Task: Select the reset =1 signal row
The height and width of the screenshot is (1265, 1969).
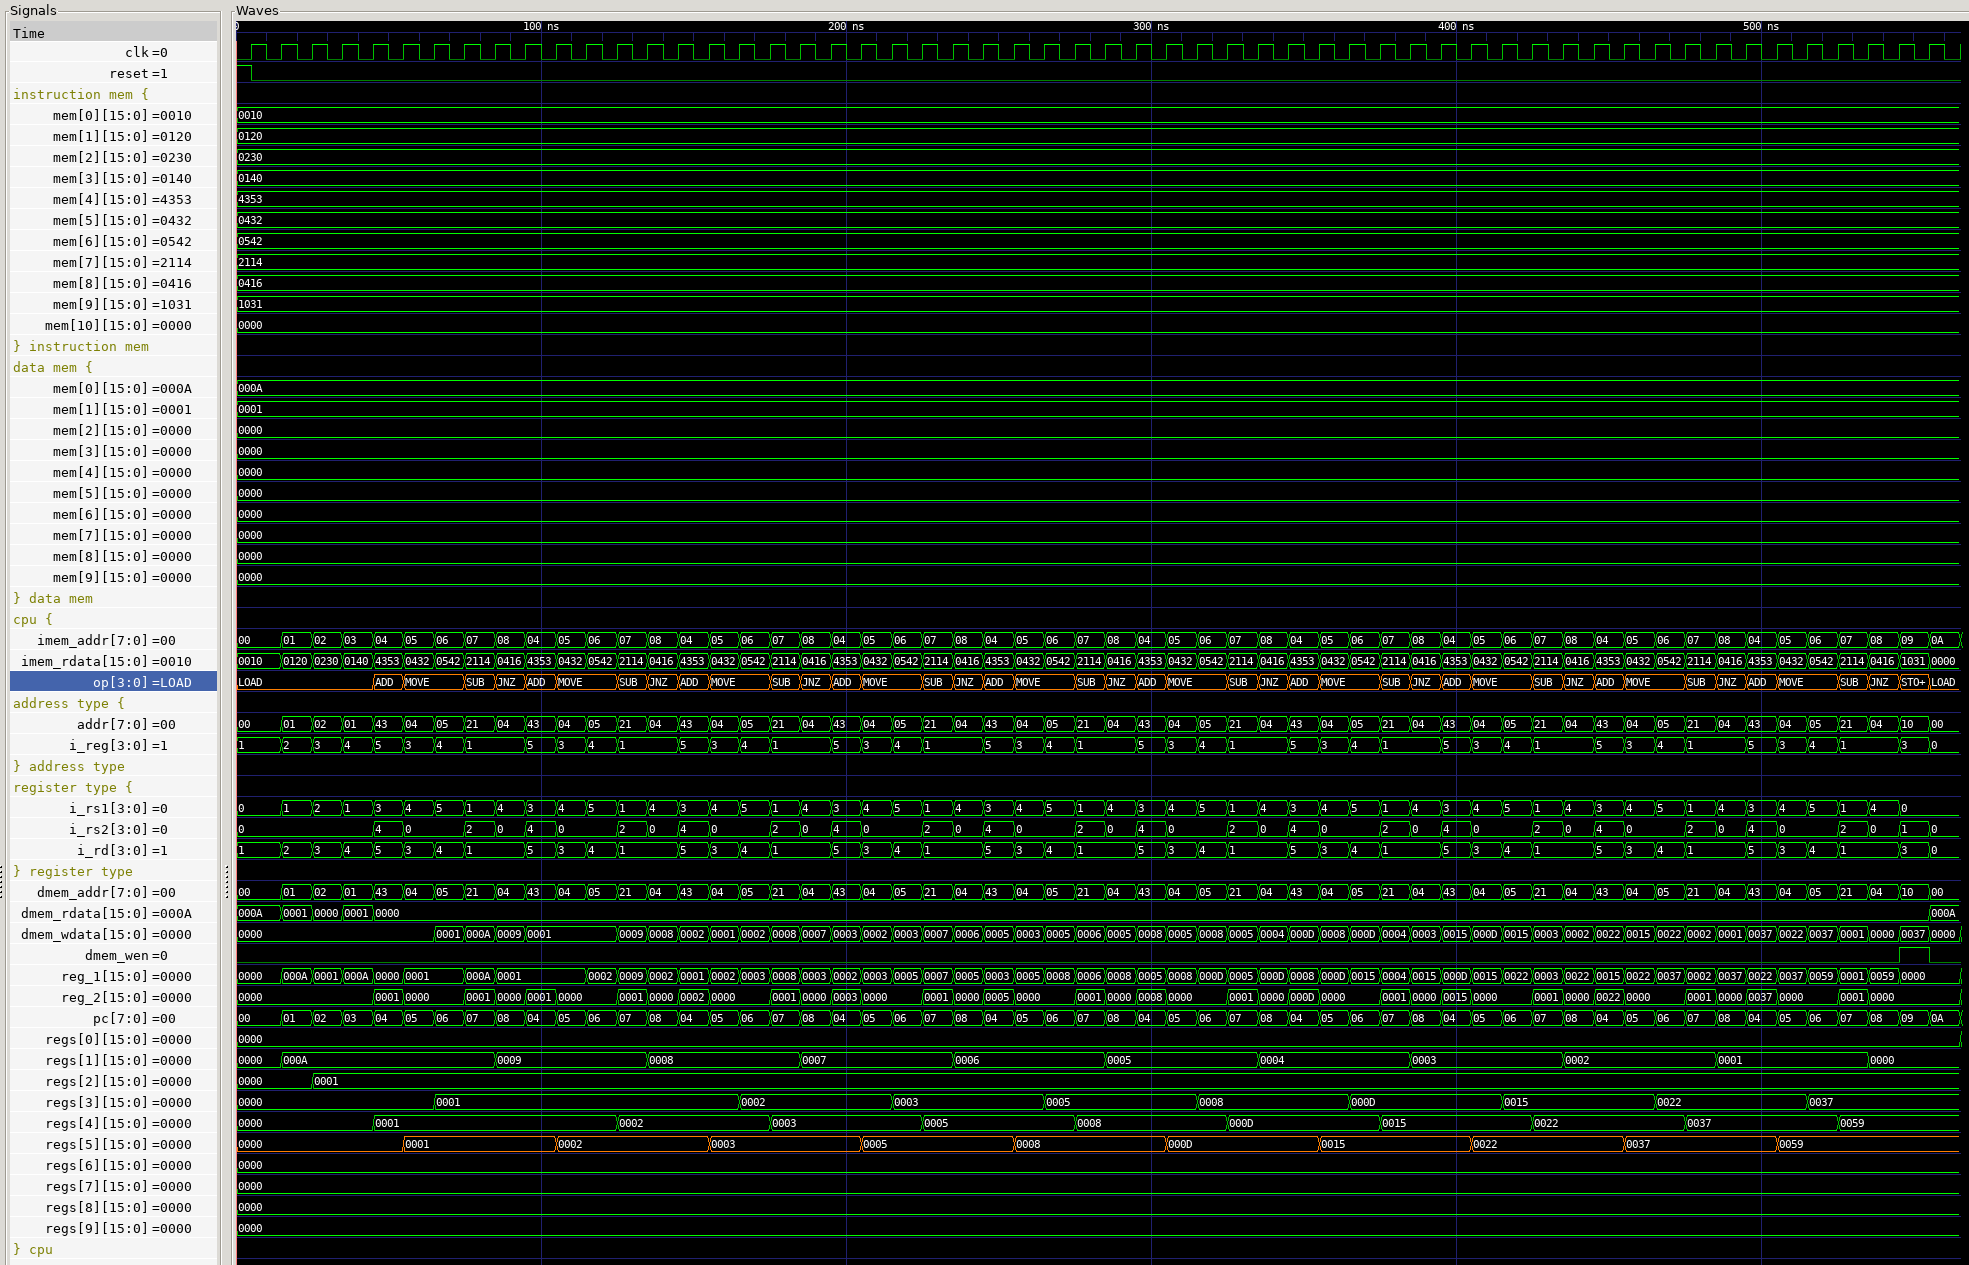Action: [113, 73]
